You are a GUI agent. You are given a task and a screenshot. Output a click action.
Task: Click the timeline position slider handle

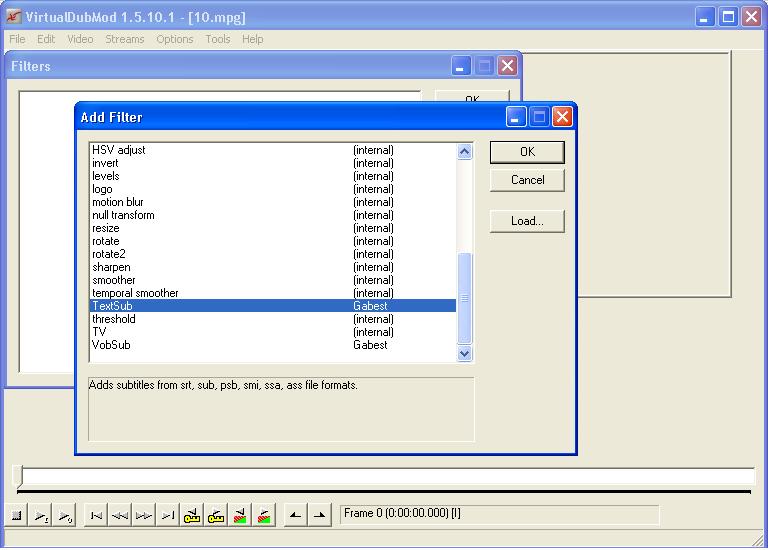tap(20, 476)
